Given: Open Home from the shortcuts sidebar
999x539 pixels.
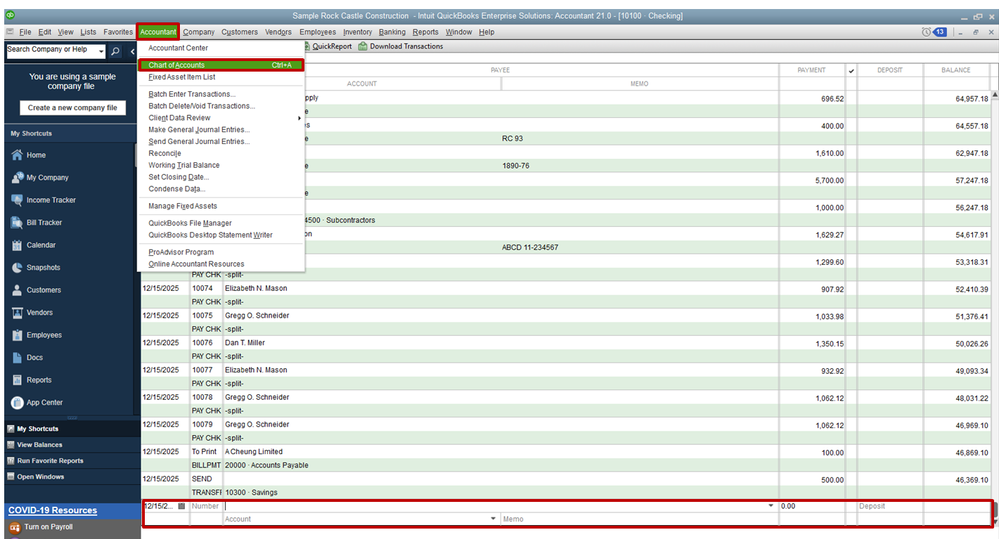Looking at the screenshot, I should click(x=36, y=155).
